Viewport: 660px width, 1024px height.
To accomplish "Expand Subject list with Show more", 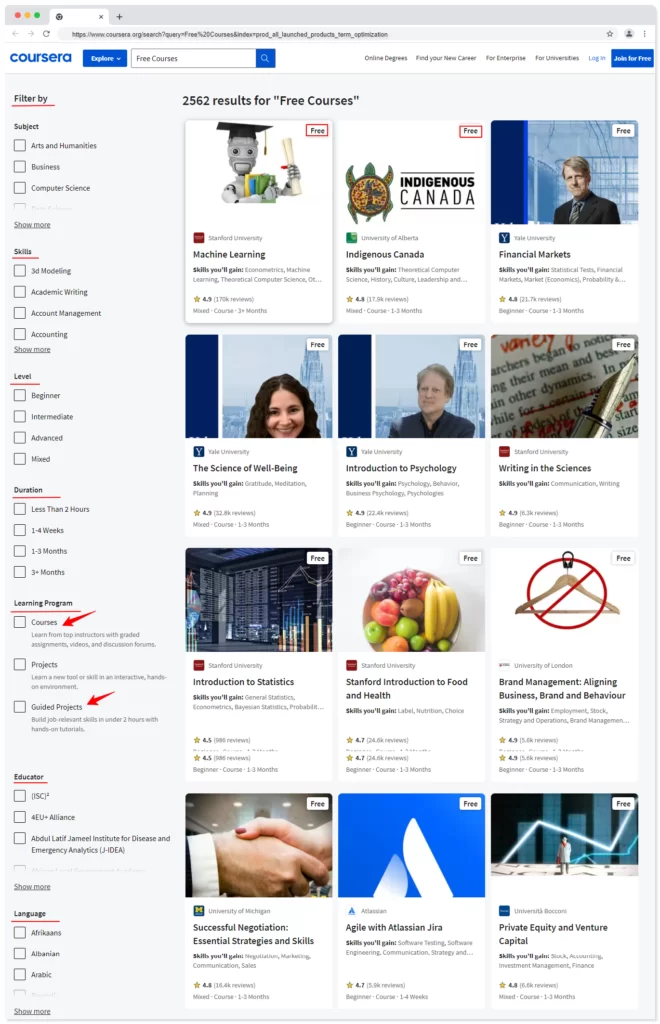I will click(32, 225).
